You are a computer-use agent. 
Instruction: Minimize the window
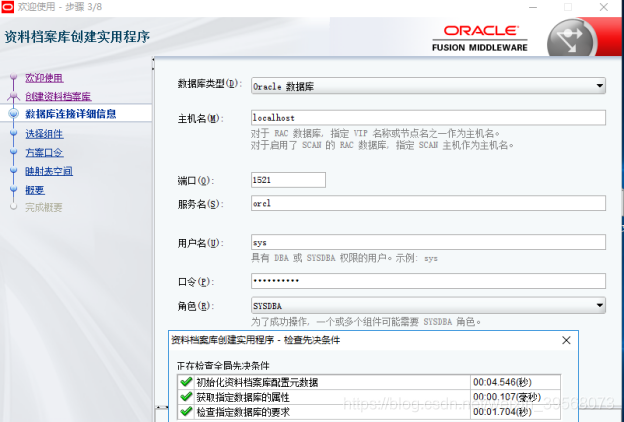[533, 7]
